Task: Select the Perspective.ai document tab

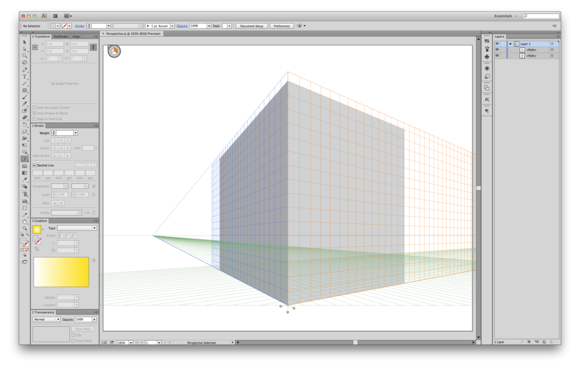Action: (133, 34)
